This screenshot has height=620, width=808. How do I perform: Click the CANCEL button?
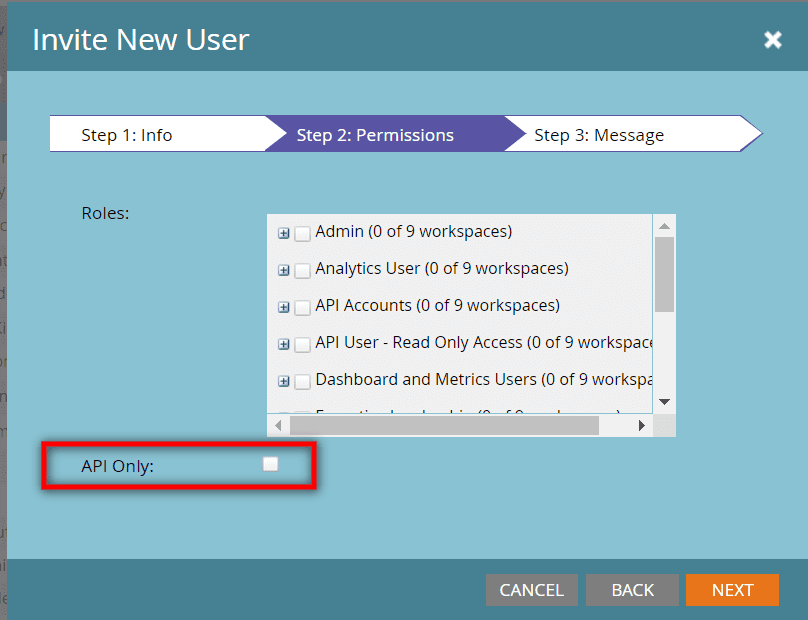531,590
